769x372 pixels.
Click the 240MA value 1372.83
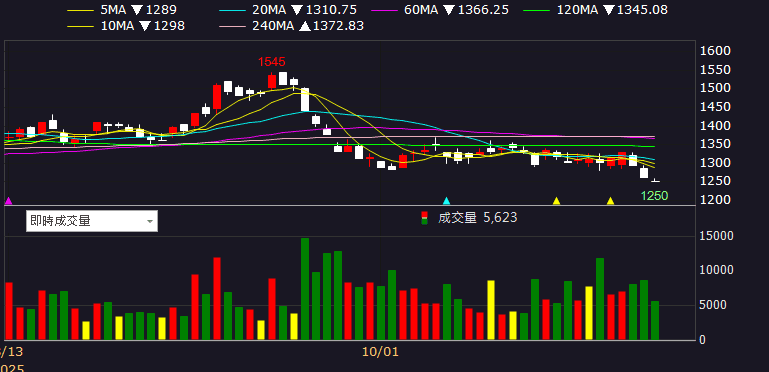[338, 26]
